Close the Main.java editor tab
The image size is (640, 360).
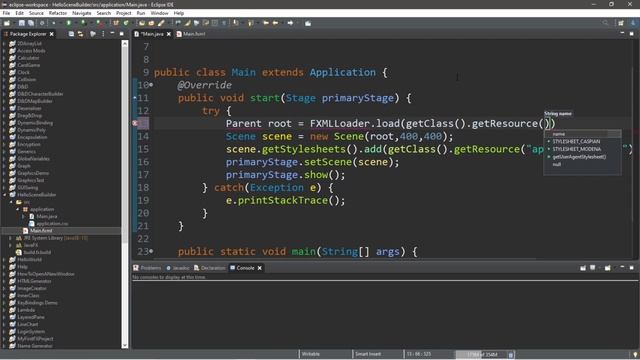[x=169, y=34]
